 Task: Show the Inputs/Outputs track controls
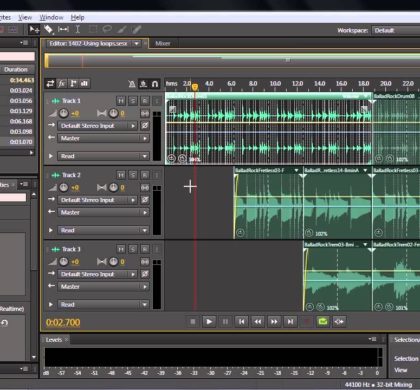pyautogui.click(x=50, y=84)
